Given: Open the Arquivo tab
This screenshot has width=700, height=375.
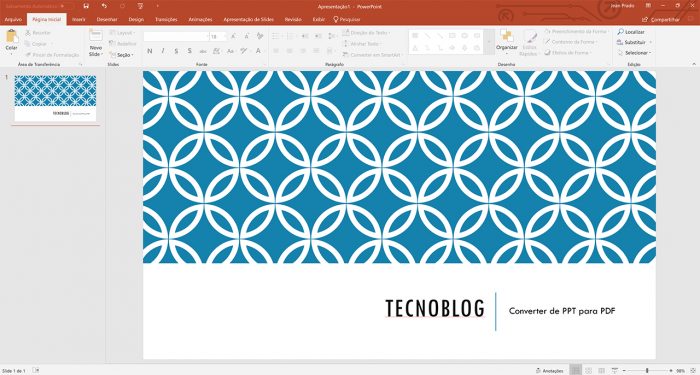Looking at the screenshot, I should (13, 20).
